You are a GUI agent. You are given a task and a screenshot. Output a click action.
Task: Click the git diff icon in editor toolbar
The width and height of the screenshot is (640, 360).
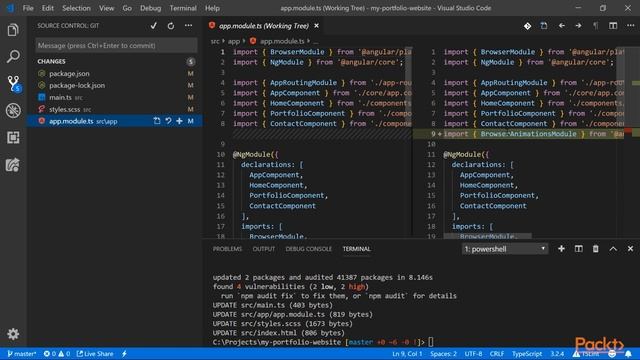click(527, 26)
